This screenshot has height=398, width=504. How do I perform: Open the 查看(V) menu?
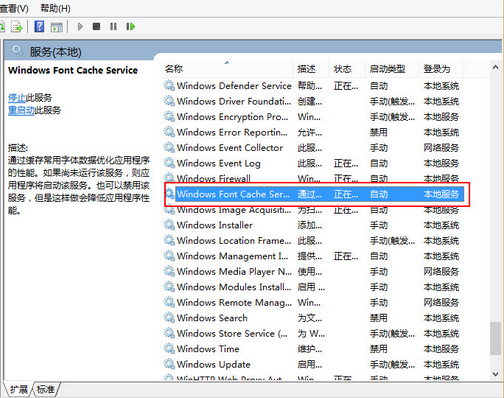[x=14, y=8]
